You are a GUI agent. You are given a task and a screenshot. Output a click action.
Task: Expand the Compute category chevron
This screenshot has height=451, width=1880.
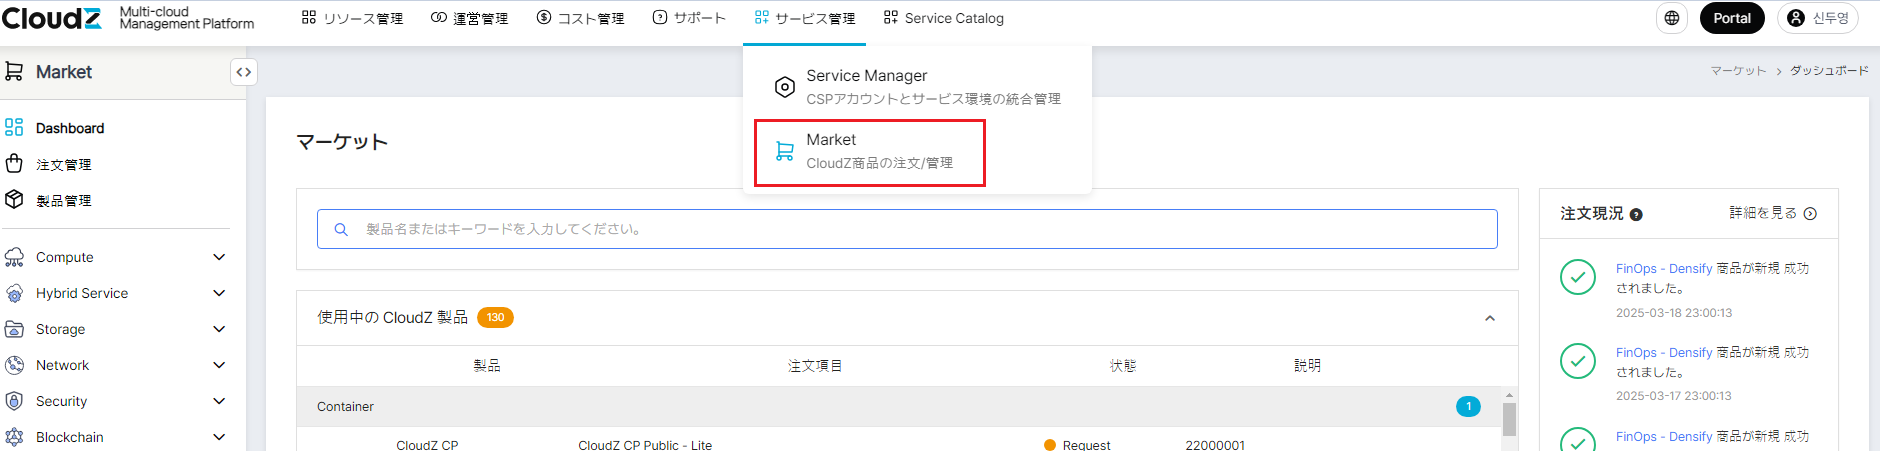click(x=219, y=257)
